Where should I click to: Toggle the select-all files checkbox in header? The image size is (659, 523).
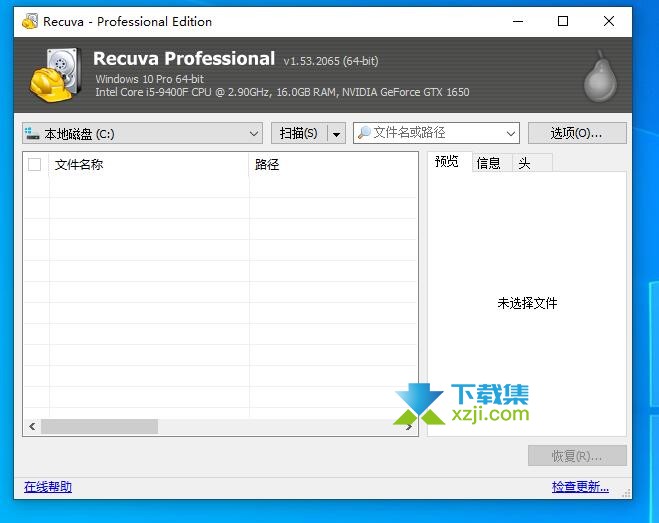coord(34,164)
